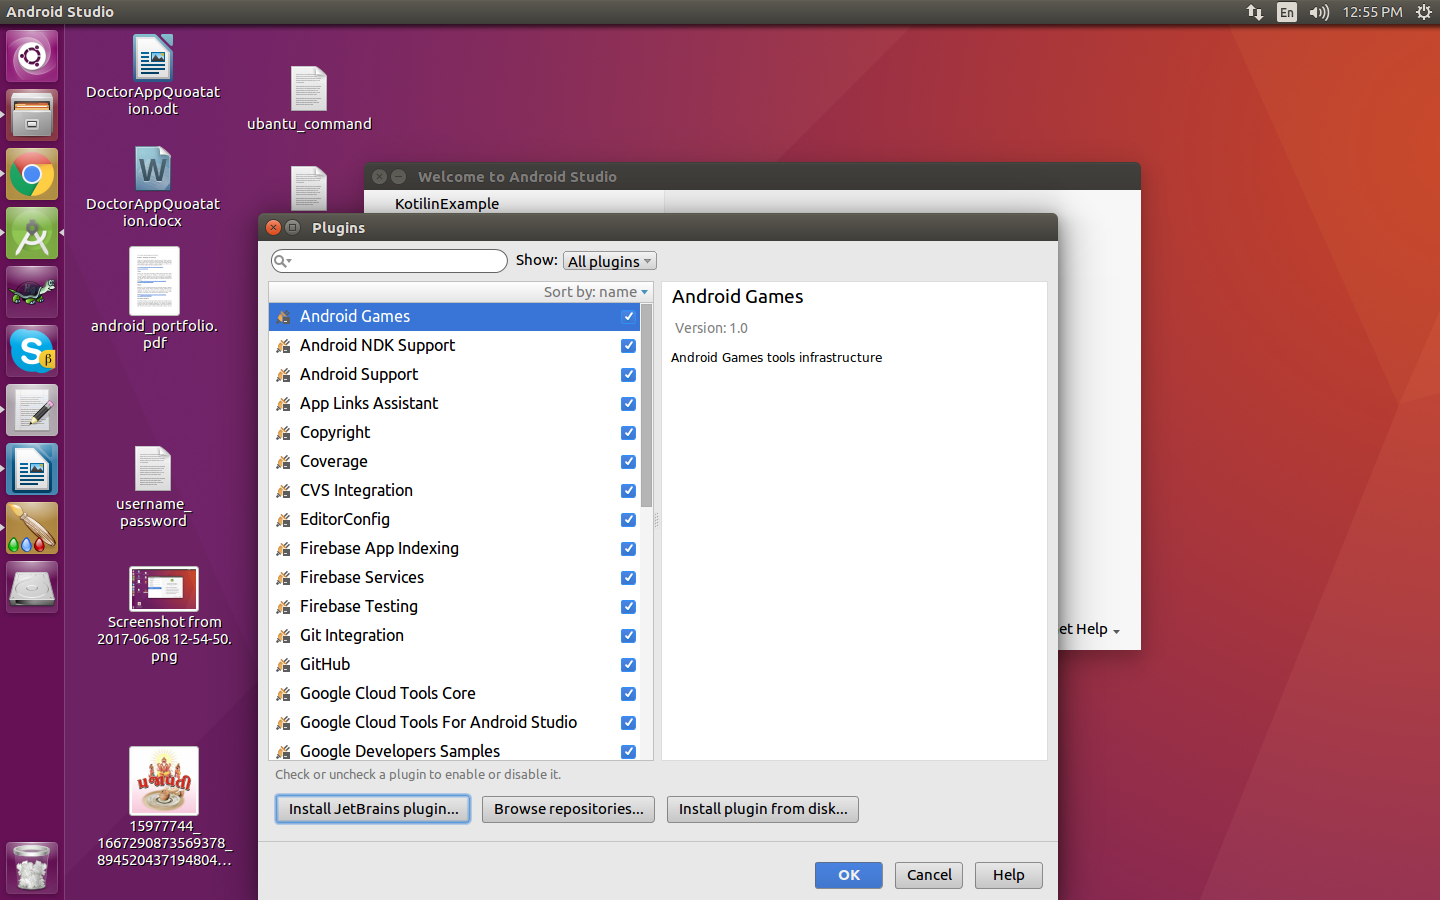
Task: Toggle the EditorConfig plugin checkbox
Action: 628,520
